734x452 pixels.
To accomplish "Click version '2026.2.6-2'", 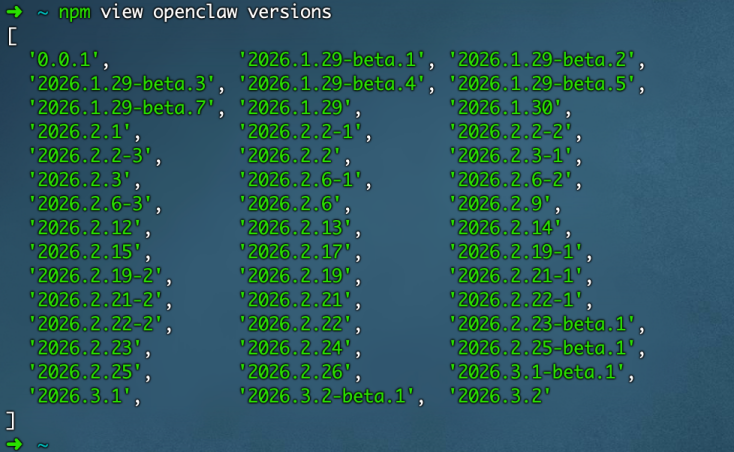I will tap(510, 180).
